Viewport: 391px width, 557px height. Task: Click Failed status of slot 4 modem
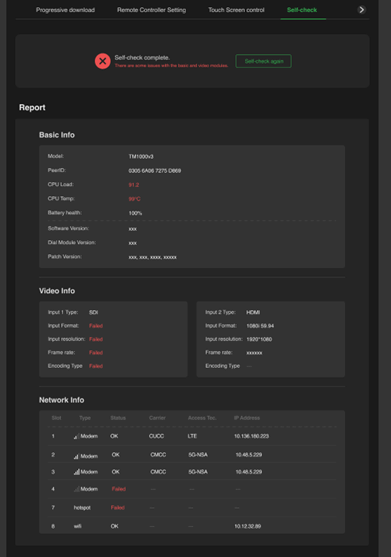(x=119, y=489)
